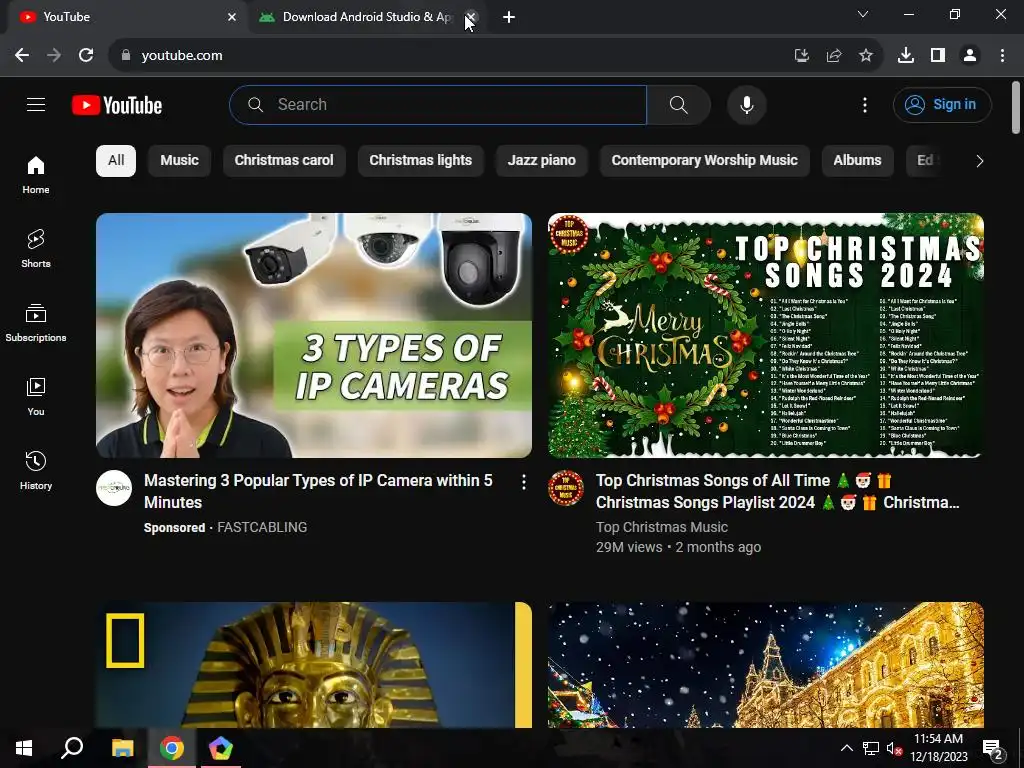Screen dimensions: 1024x768
Task: Open Top Christmas Songs of All Time title
Action: [777, 491]
